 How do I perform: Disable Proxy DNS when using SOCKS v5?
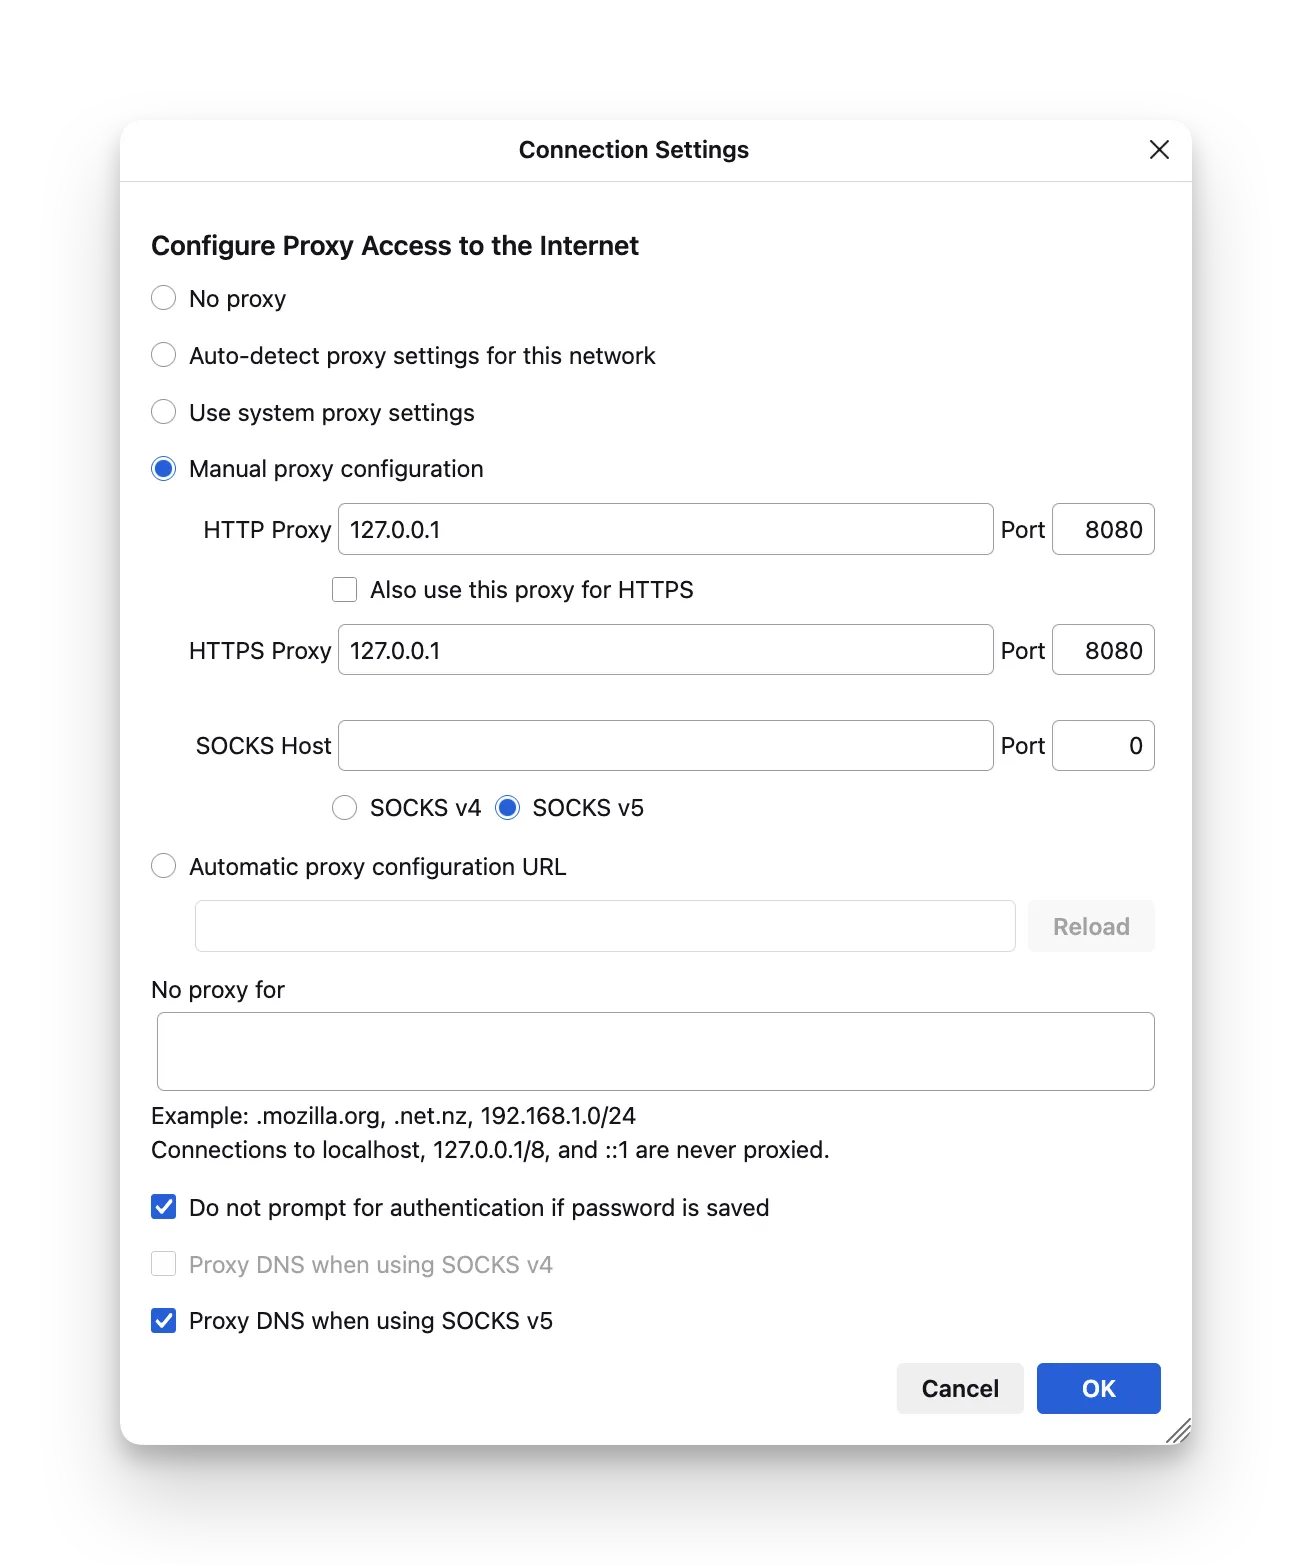point(164,1321)
